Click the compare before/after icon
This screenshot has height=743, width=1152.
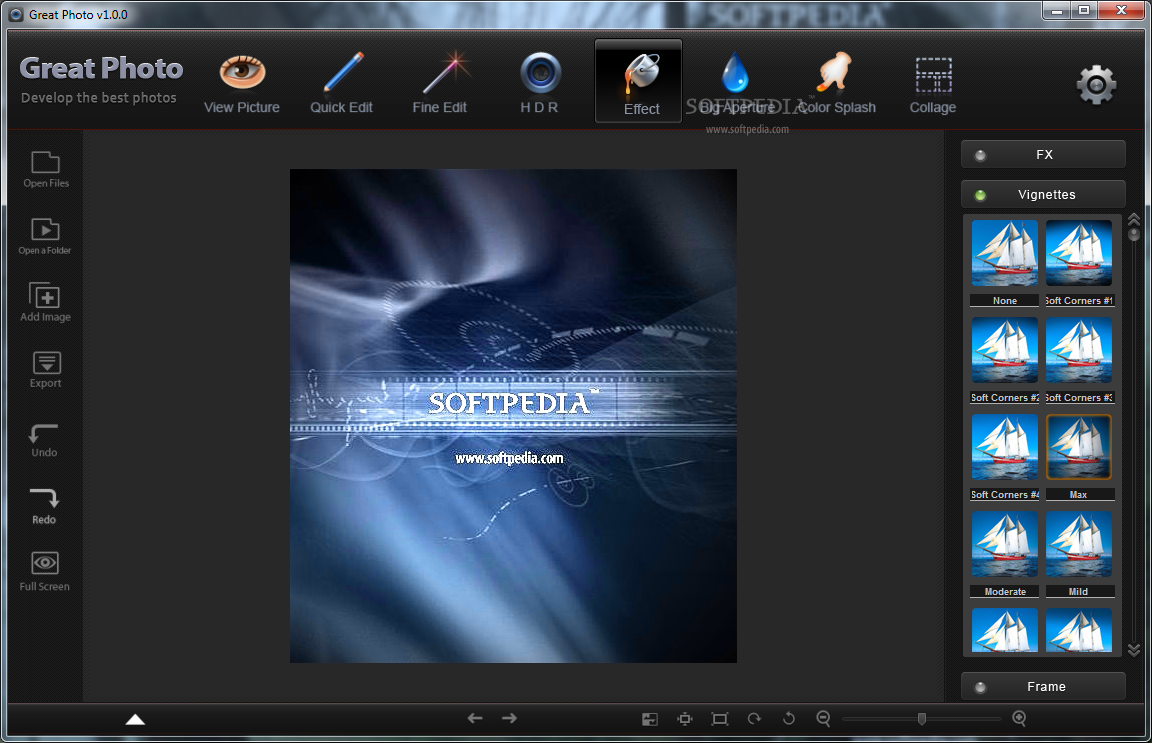649,719
